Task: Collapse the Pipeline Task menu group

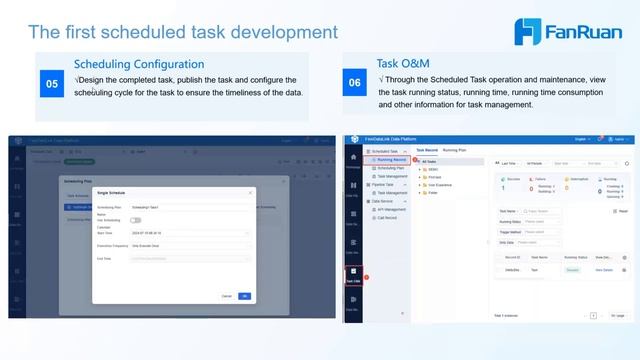Action: (x=405, y=185)
